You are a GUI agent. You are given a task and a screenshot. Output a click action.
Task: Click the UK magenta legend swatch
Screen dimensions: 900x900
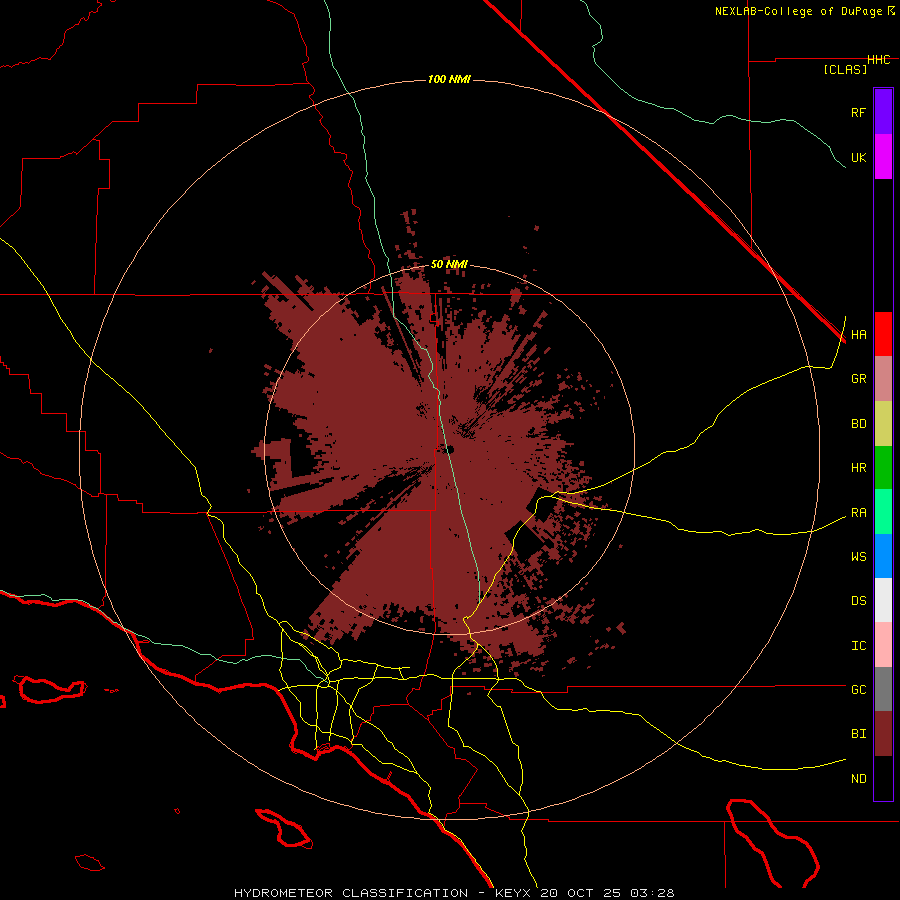tap(883, 157)
